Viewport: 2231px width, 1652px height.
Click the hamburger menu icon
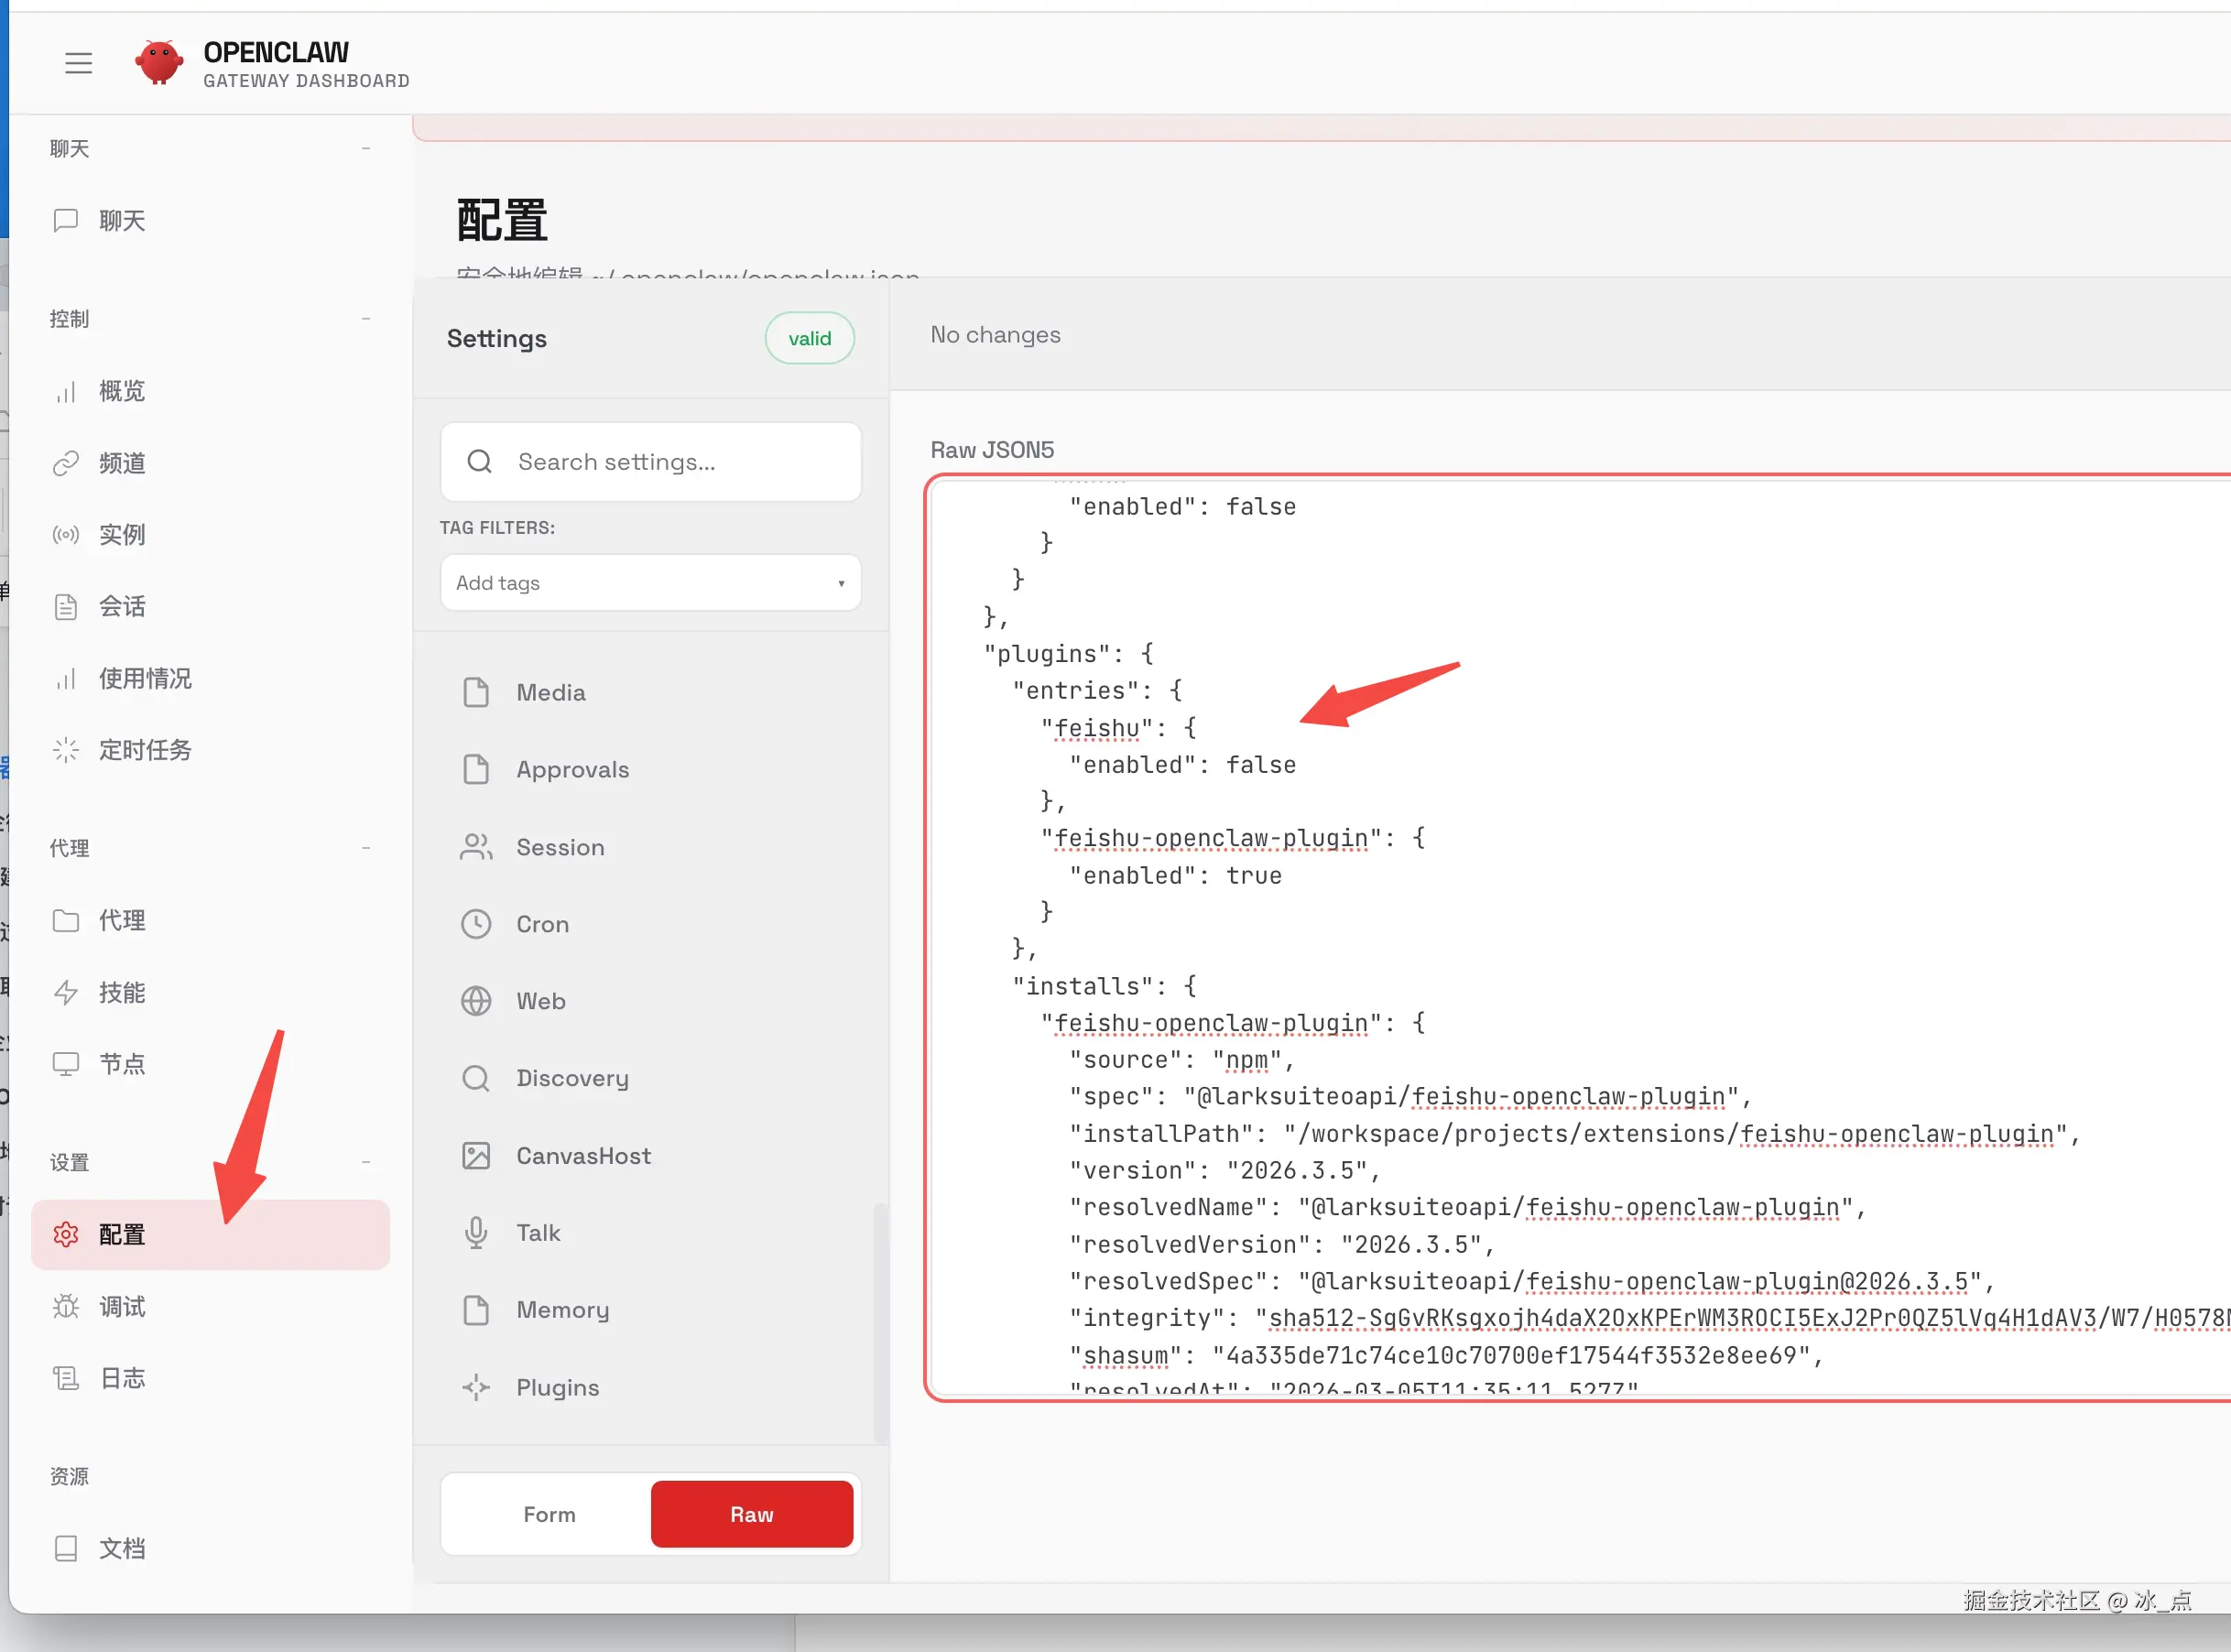point(78,63)
